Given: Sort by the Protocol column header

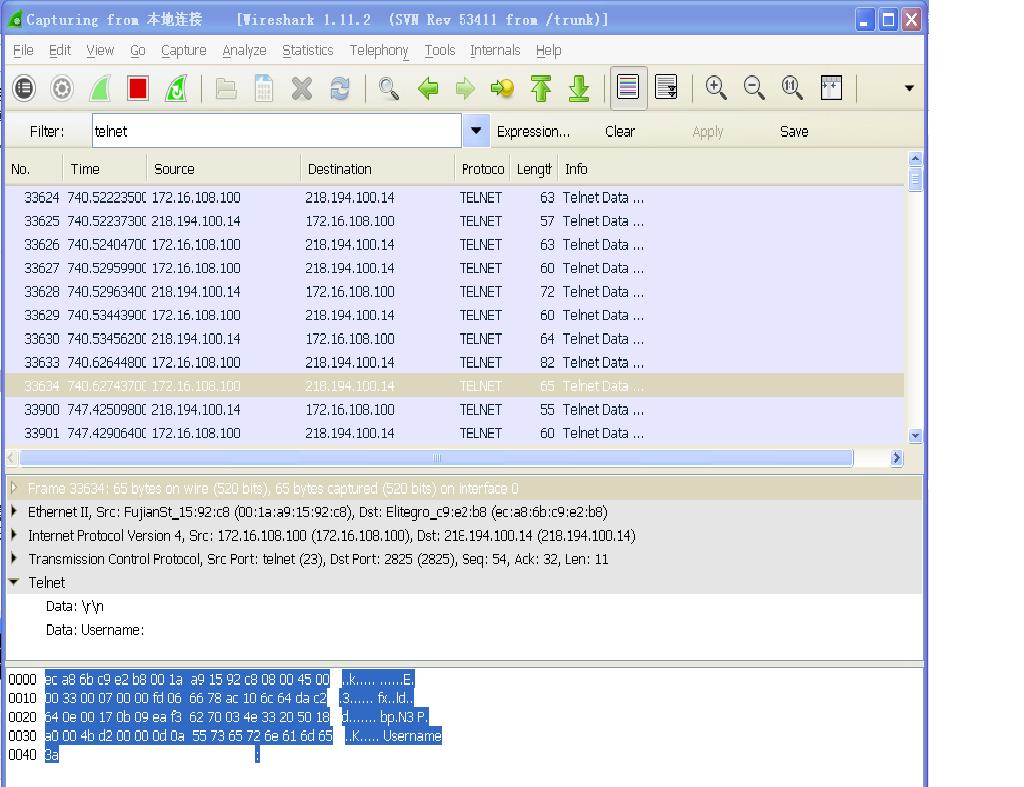Looking at the screenshot, I should click(x=483, y=169).
